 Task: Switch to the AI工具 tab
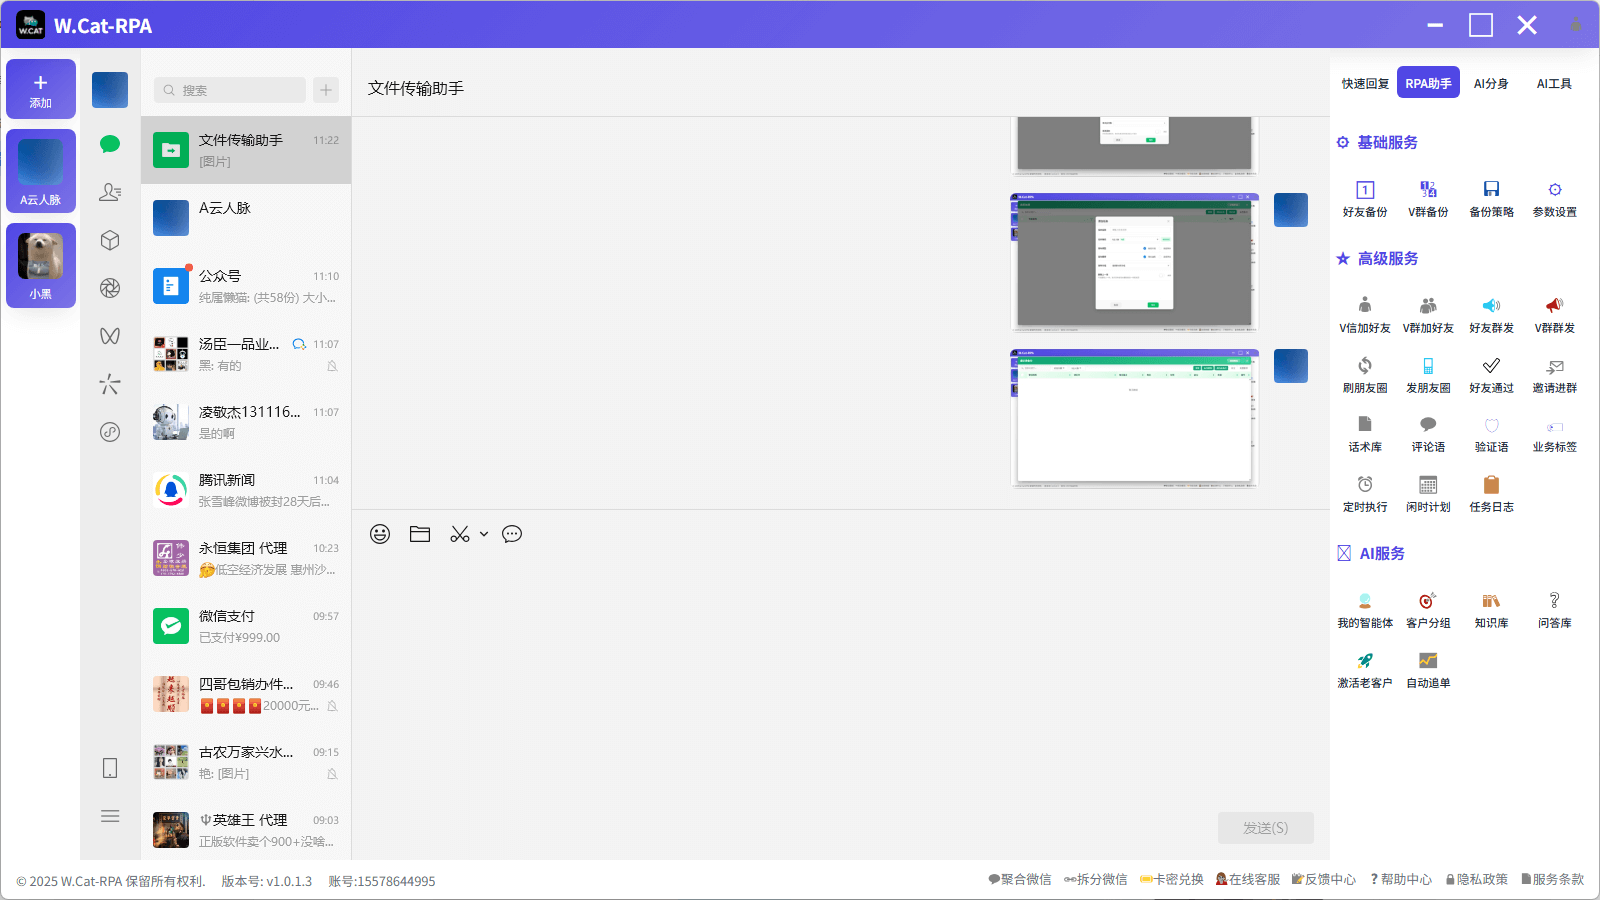click(1554, 84)
